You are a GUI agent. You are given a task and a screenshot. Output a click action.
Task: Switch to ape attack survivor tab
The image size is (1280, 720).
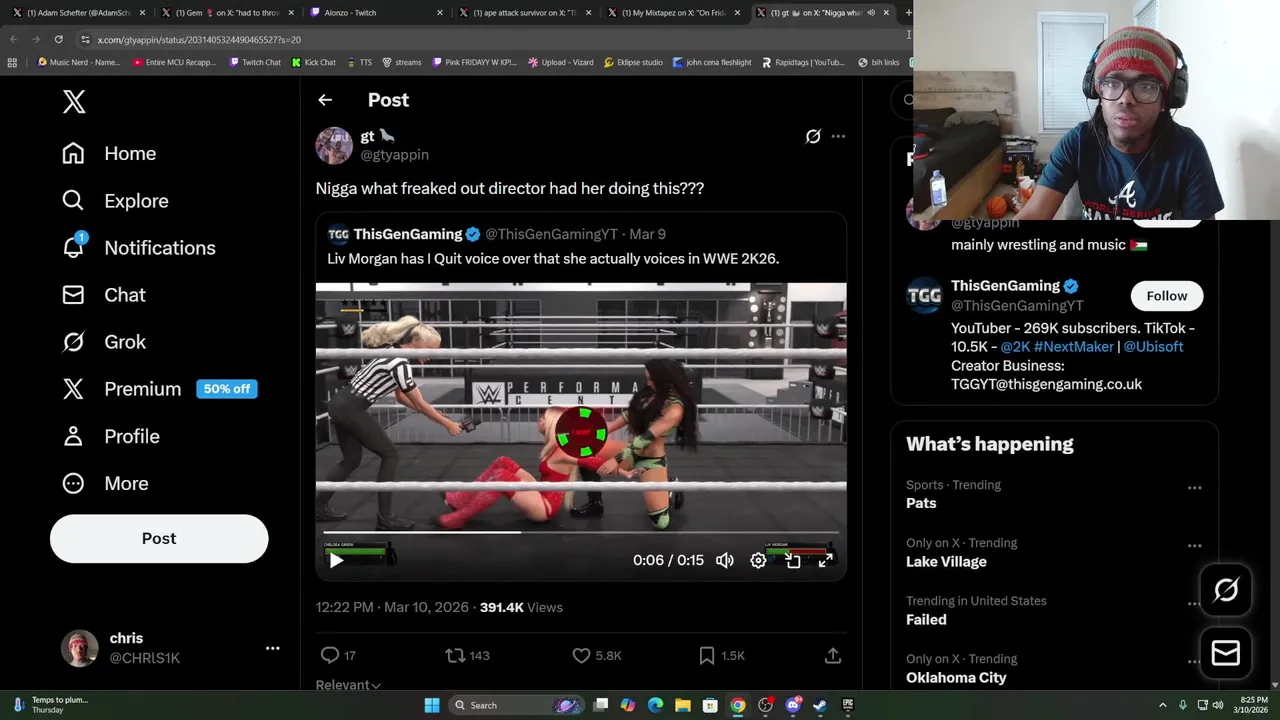tap(524, 12)
